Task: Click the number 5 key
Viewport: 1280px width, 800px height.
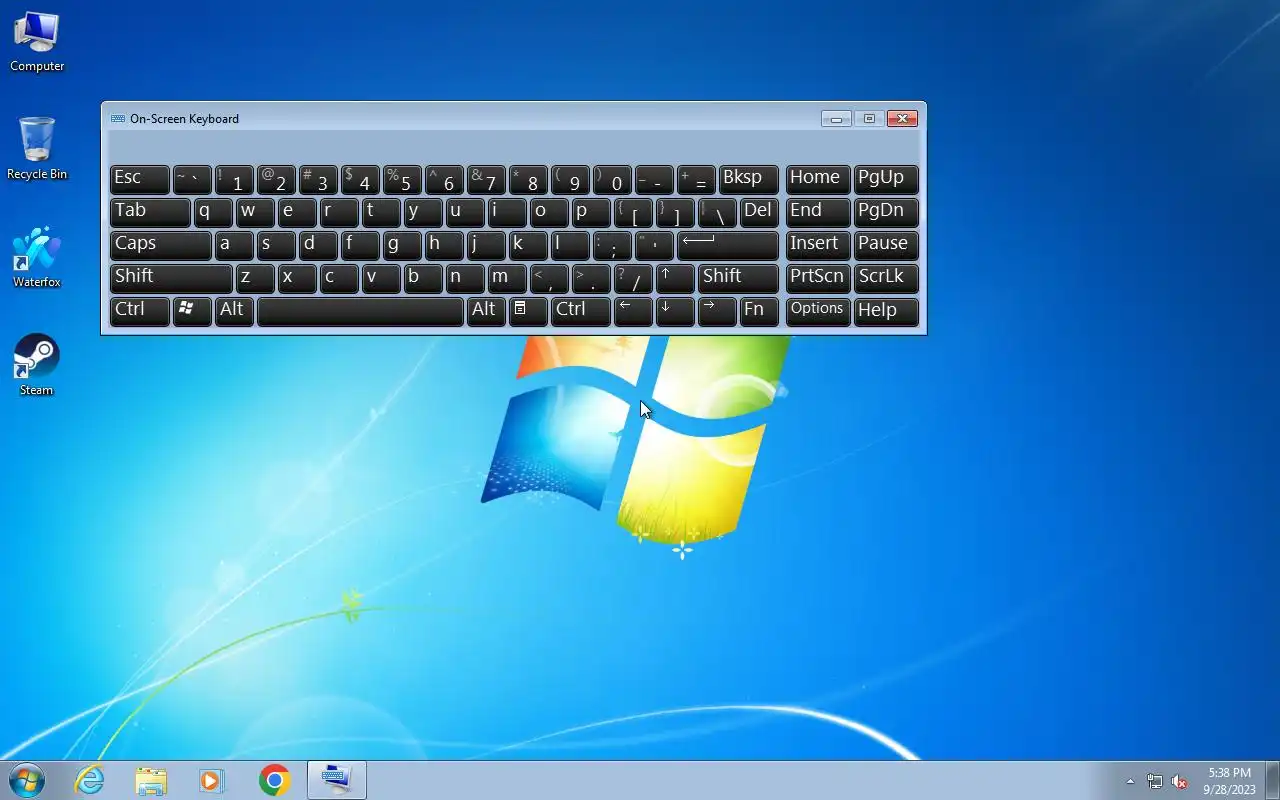Action: point(402,179)
